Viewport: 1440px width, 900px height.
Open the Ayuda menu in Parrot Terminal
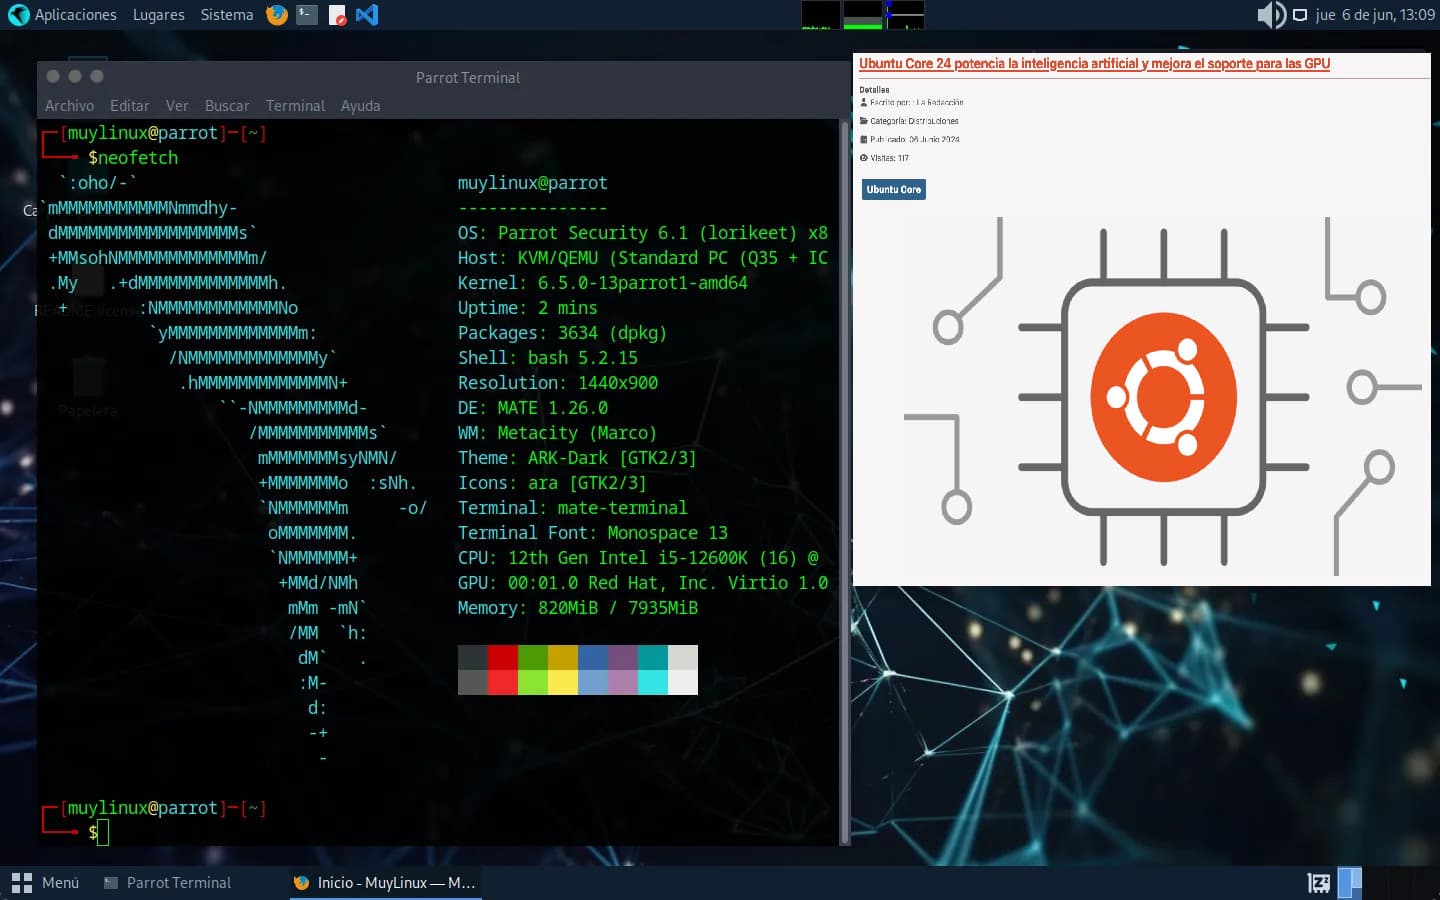360,106
